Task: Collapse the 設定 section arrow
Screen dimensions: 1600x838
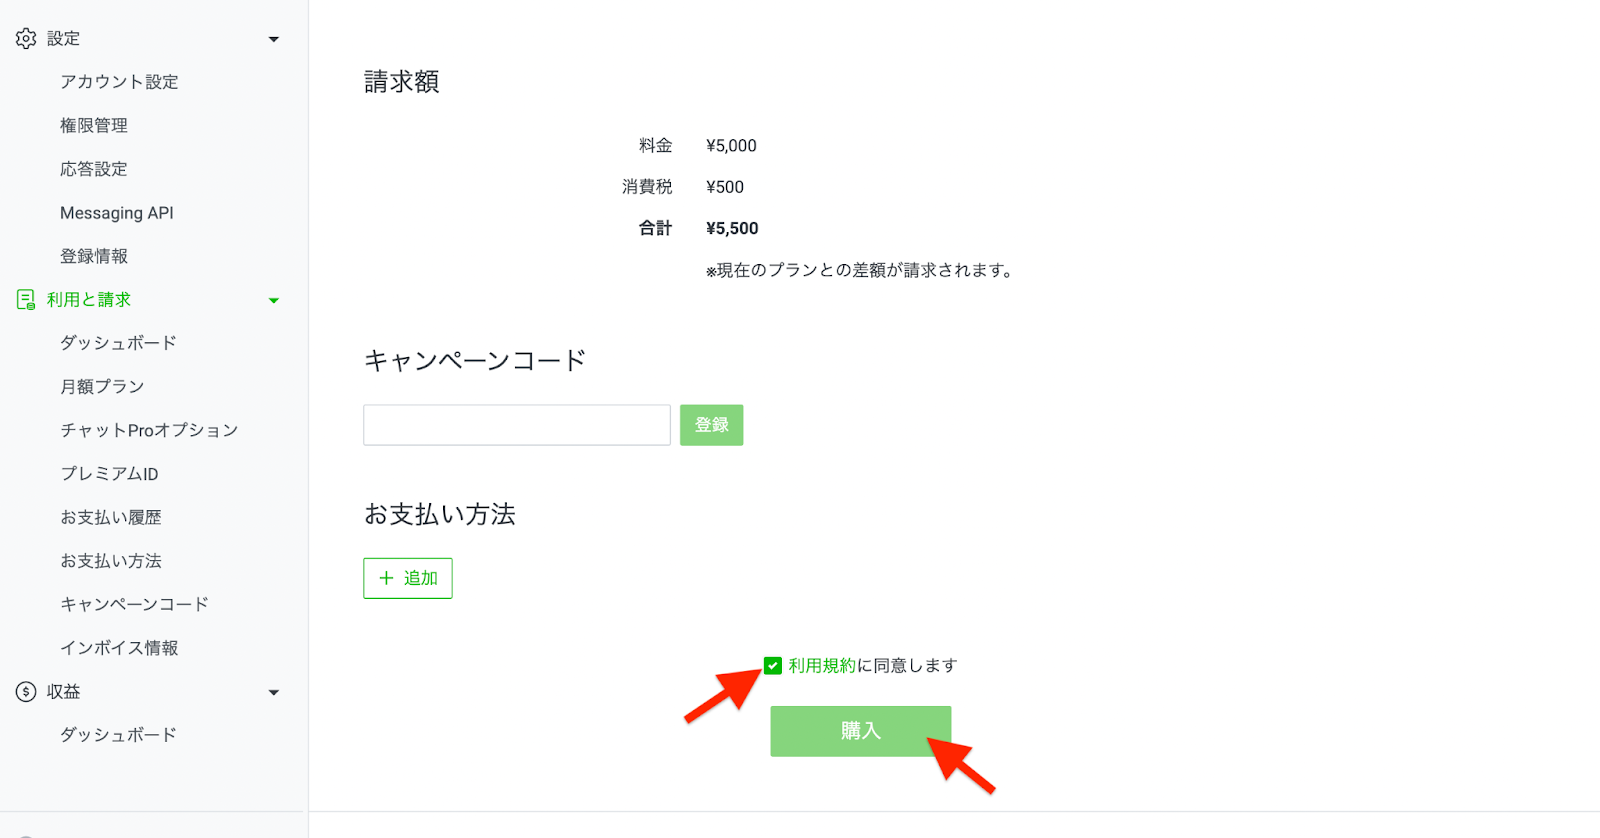Action: (274, 39)
